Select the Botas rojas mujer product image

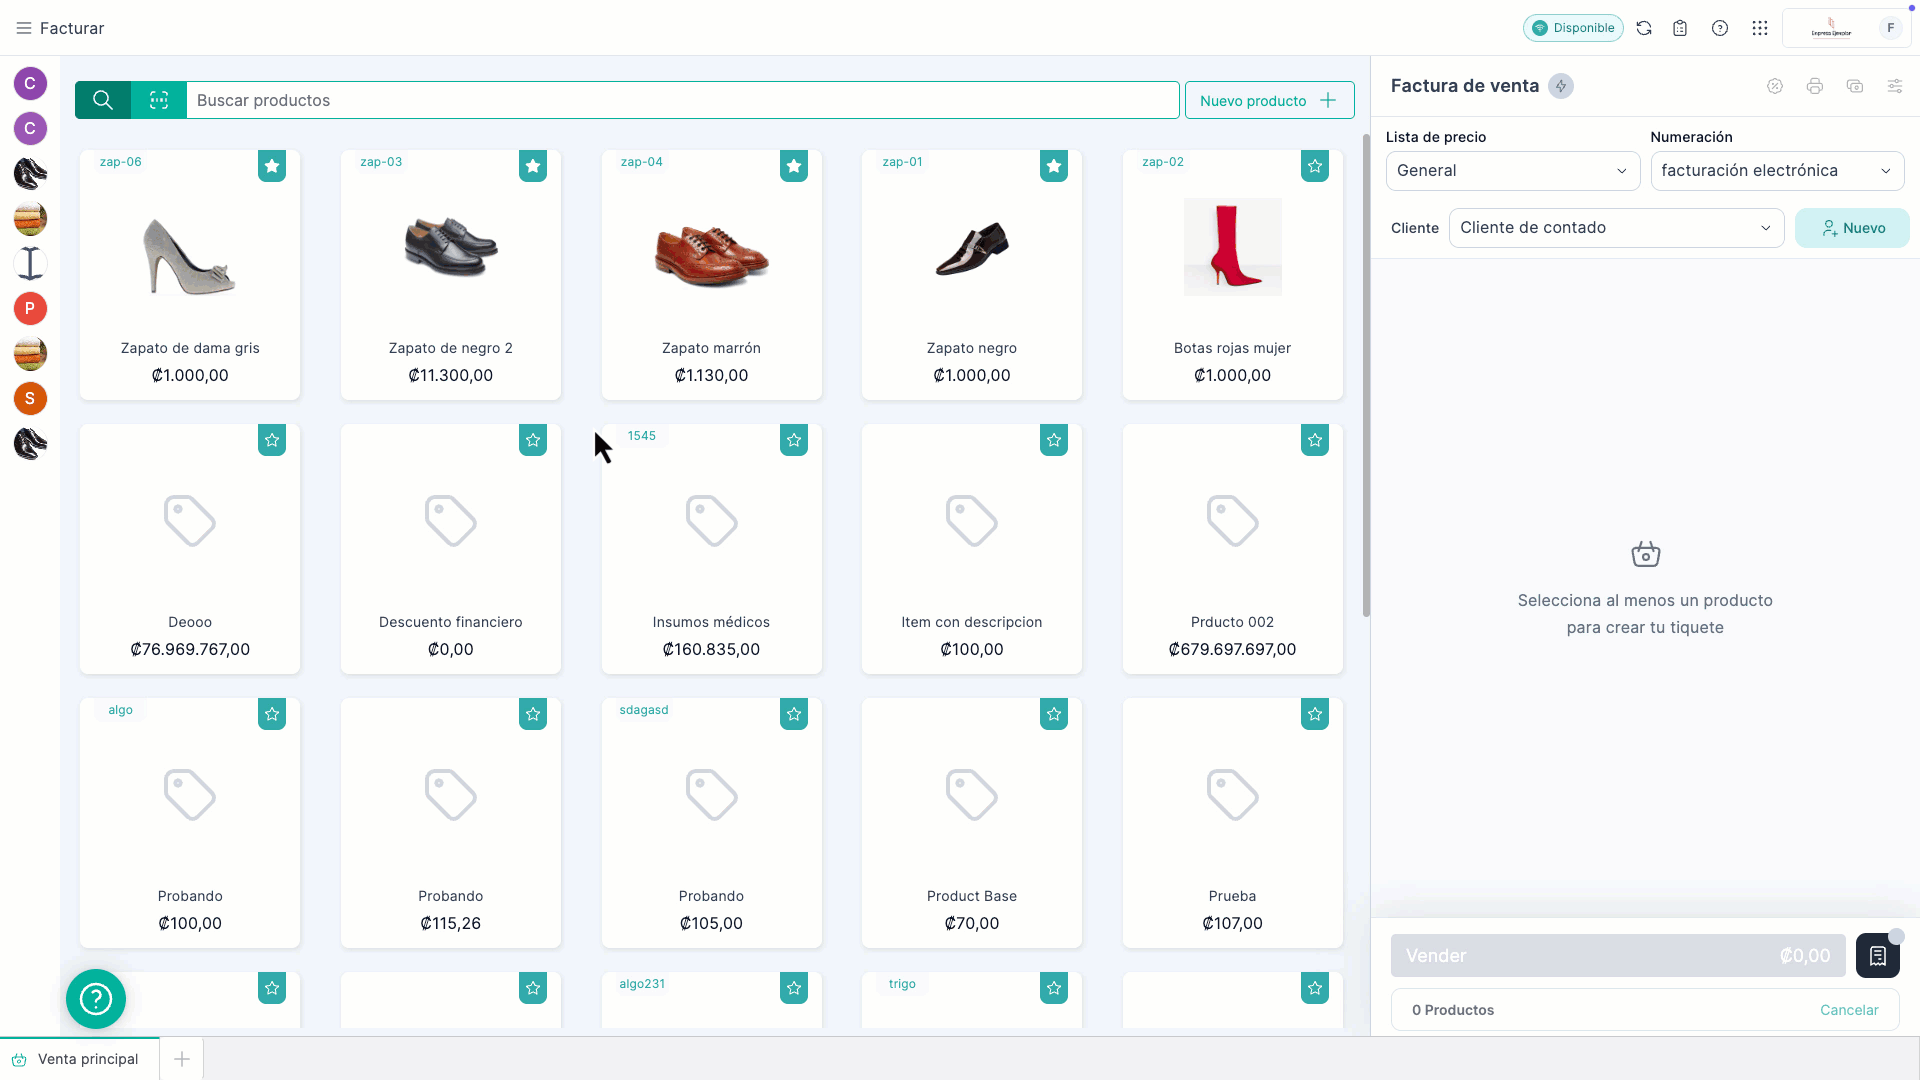[x=1232, y=246]
